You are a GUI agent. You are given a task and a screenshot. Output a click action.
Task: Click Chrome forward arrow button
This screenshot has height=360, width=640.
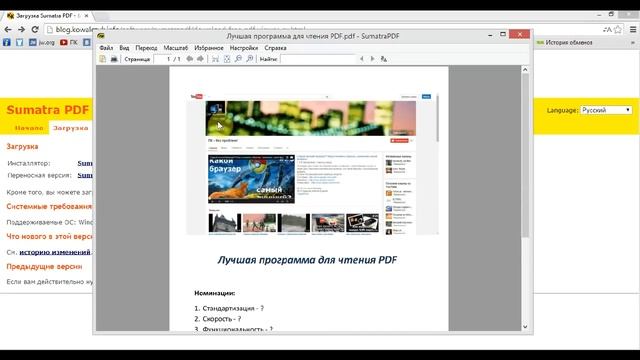(21, 29)
